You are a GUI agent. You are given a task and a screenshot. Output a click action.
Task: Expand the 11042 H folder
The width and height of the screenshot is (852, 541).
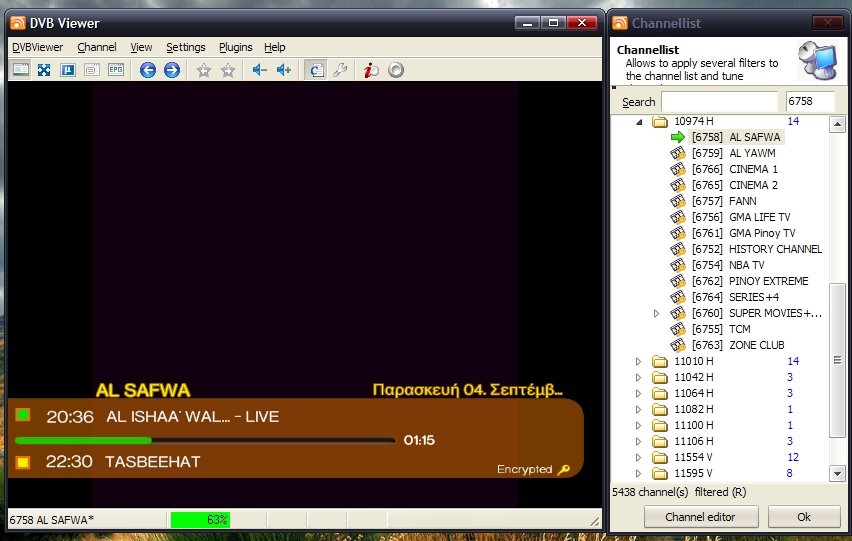[638, 377]
